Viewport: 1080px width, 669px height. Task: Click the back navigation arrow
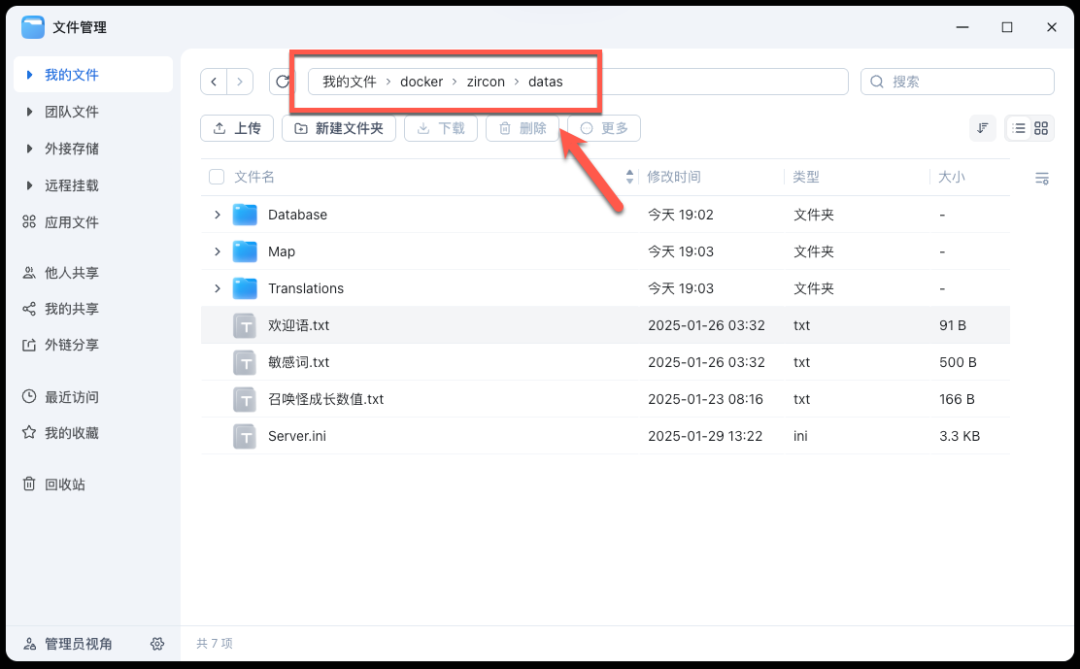click(214, 81)
